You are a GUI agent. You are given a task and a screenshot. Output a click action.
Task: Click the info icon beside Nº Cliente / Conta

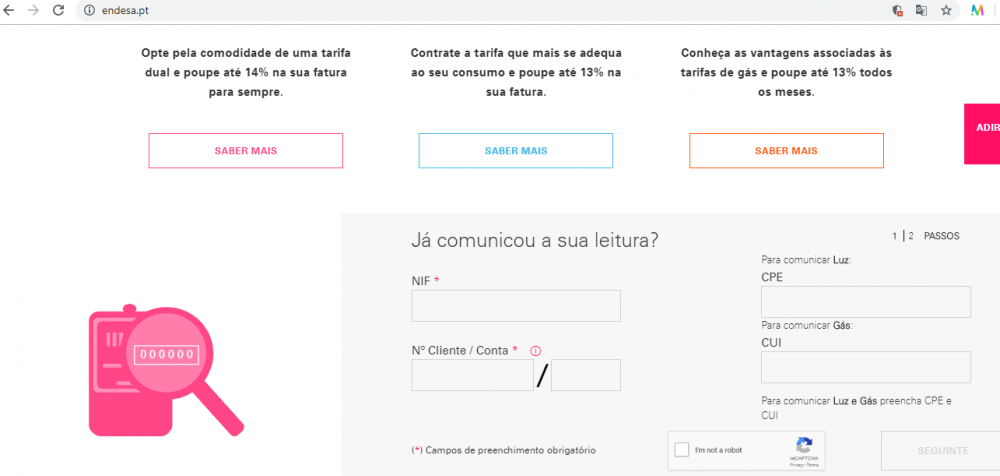(536, 351)
